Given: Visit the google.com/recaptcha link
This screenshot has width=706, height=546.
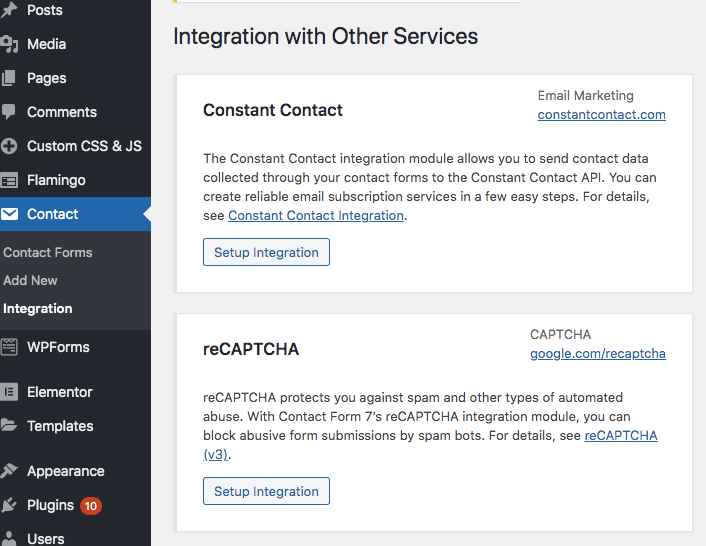Looking at the screenshot, I should 598,354.
